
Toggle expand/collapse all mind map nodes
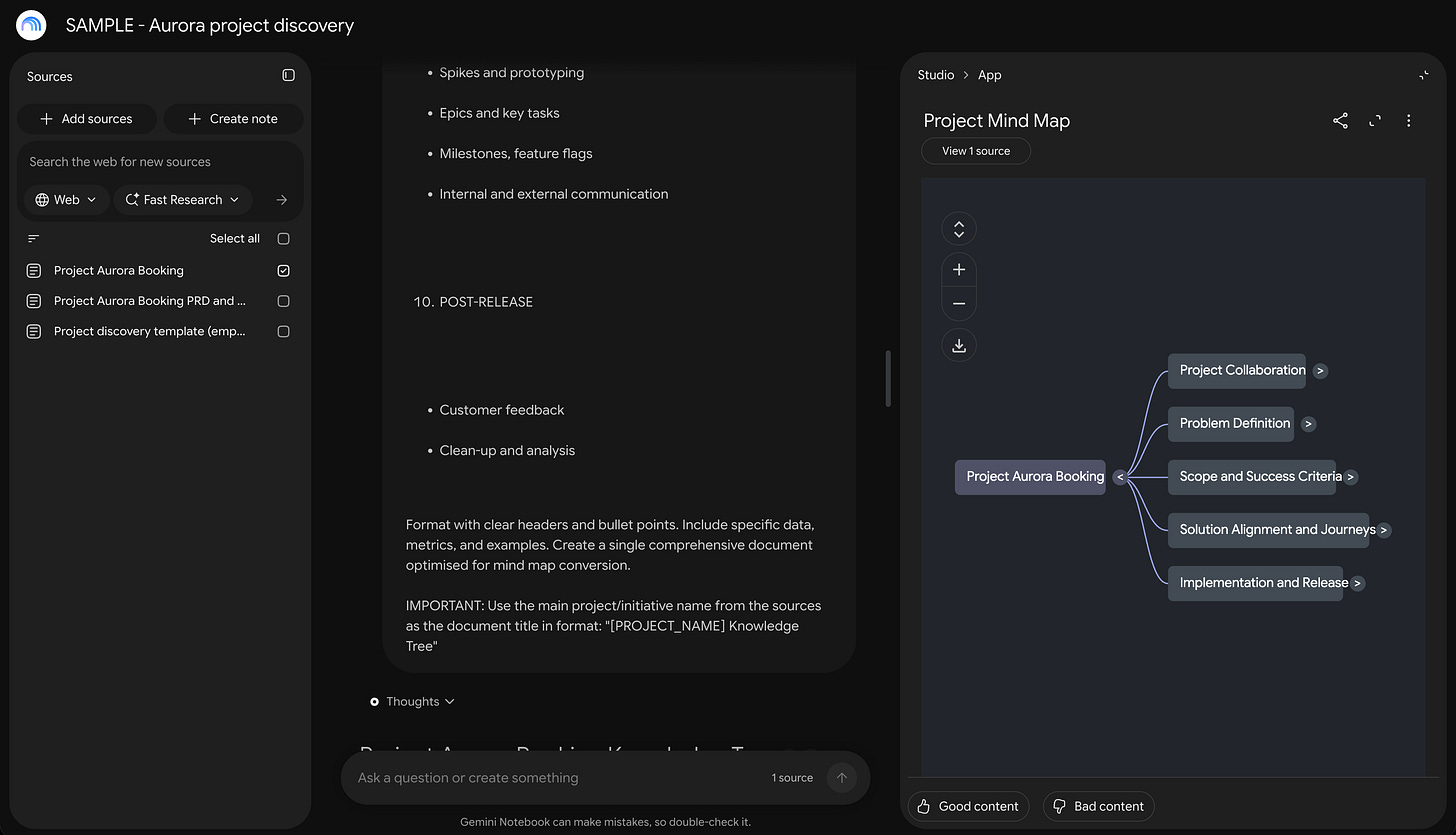(959, 229)
